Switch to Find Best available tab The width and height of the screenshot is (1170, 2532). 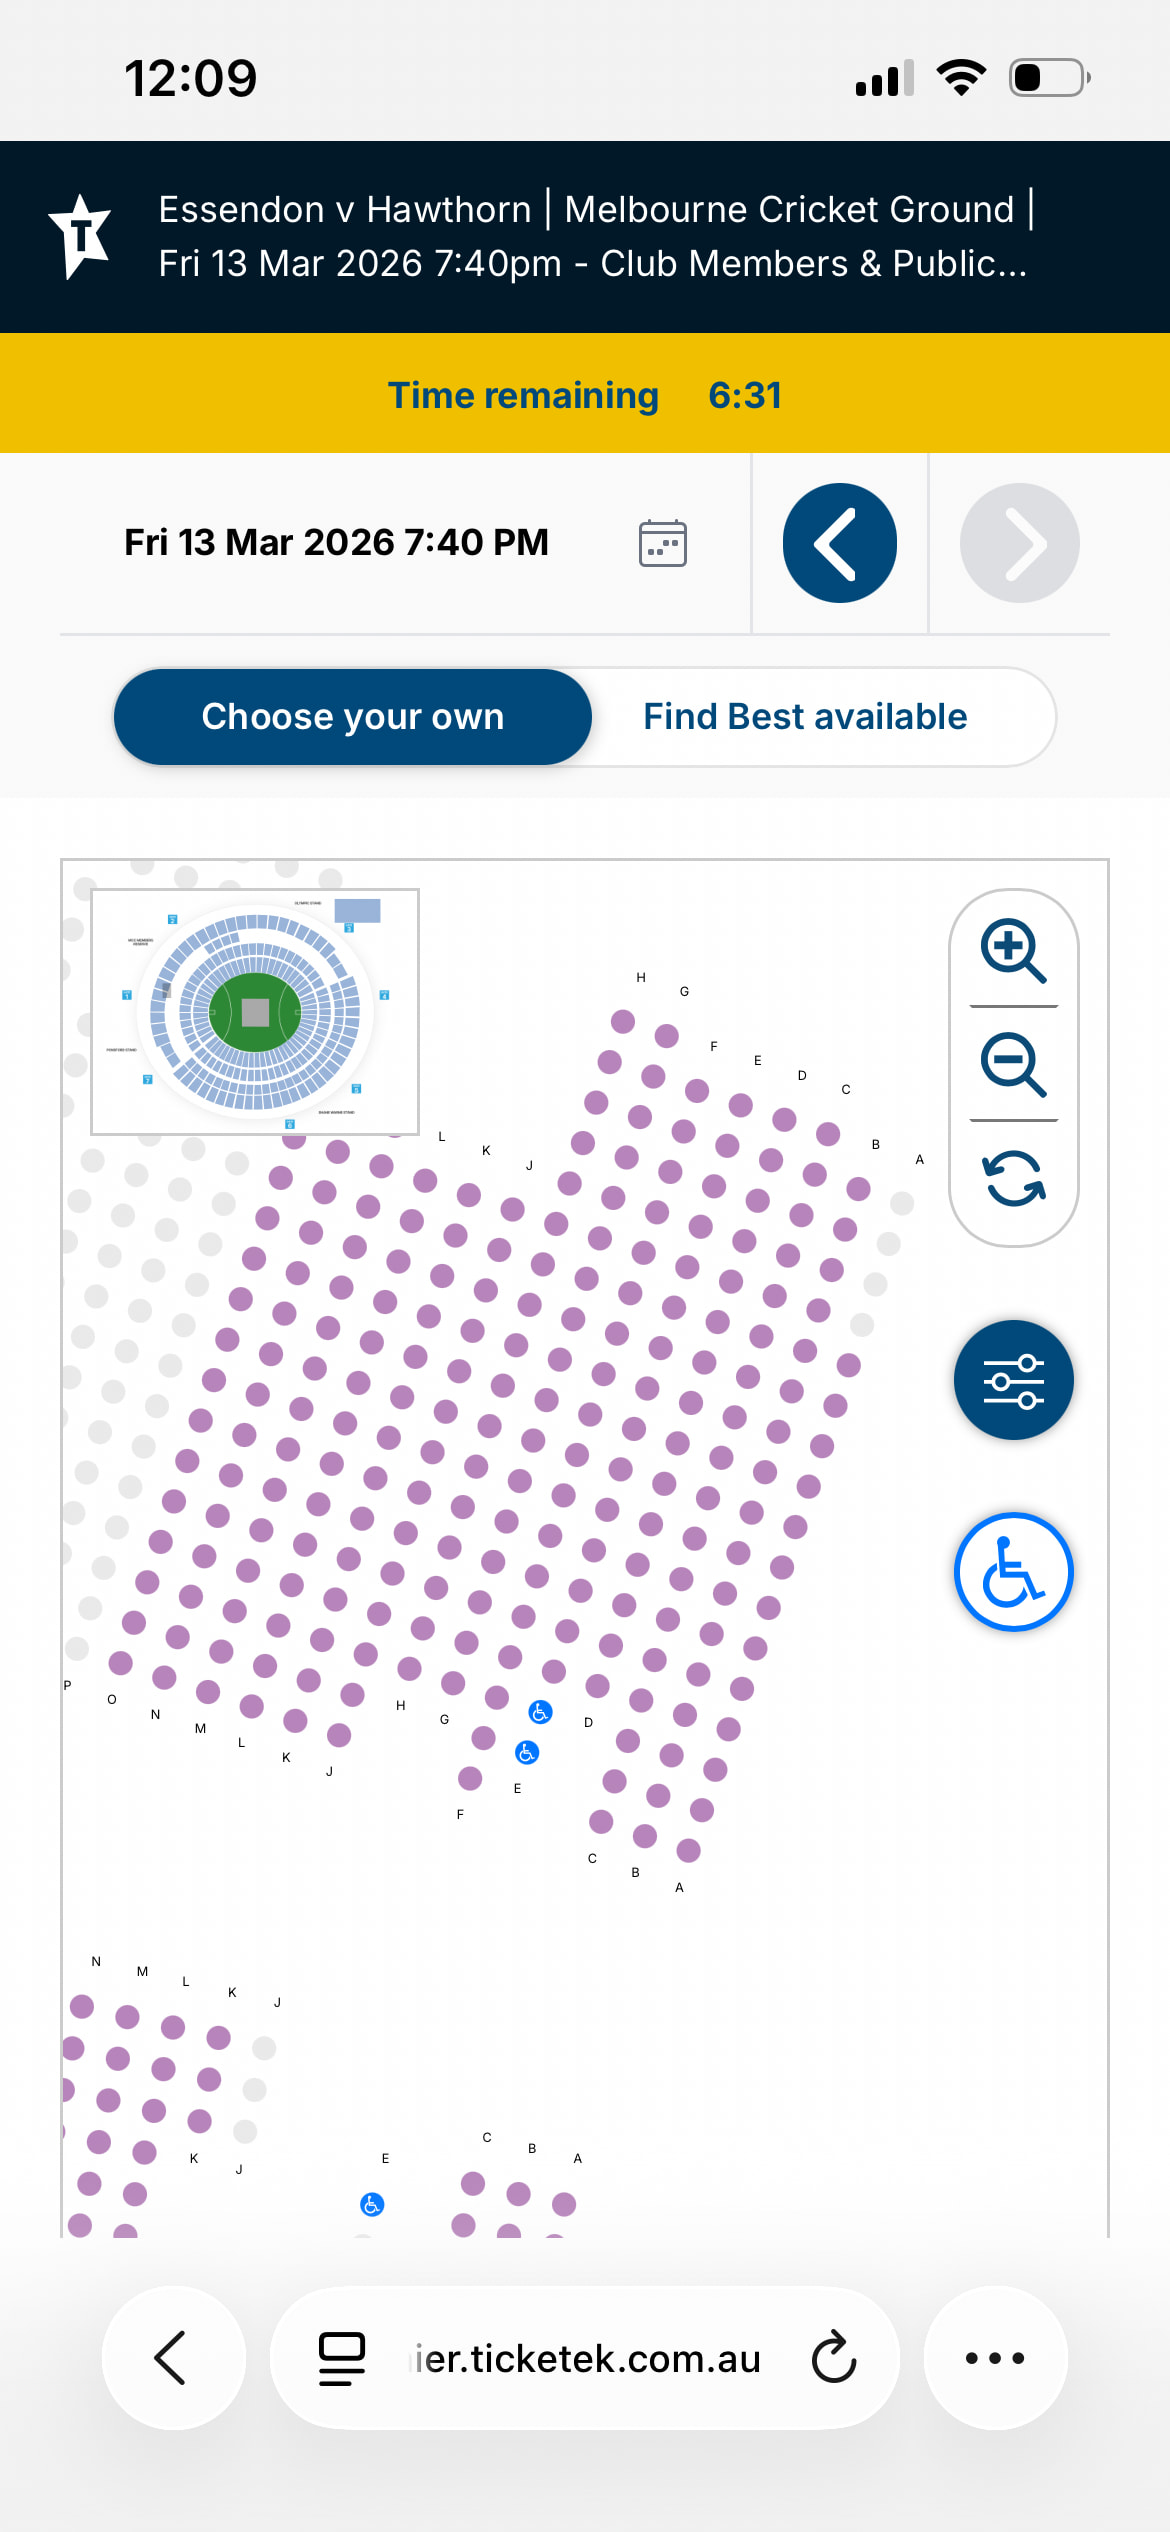pos(805,717)
